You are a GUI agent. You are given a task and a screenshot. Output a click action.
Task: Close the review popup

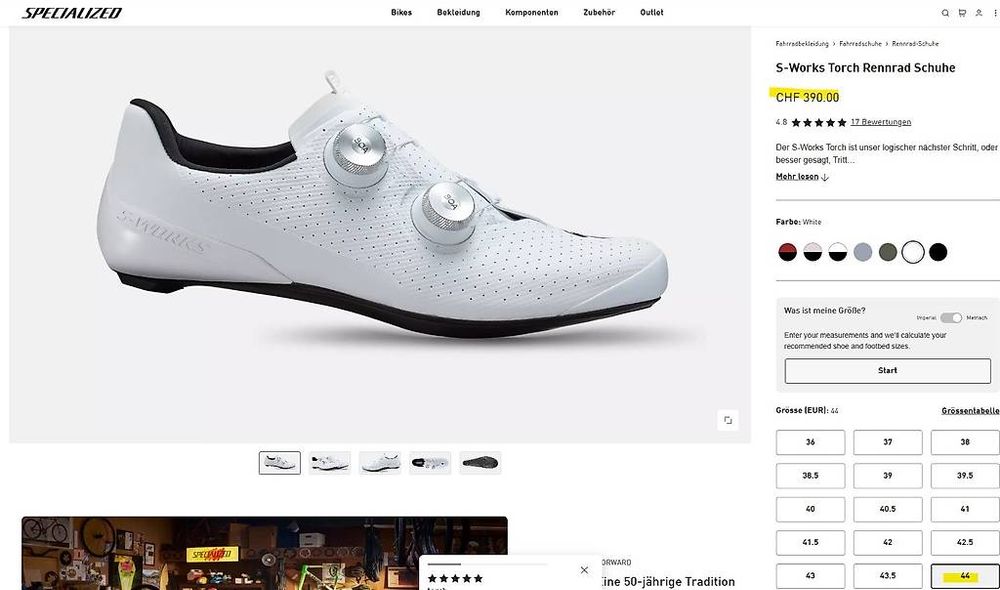click(x=584, y=570)
